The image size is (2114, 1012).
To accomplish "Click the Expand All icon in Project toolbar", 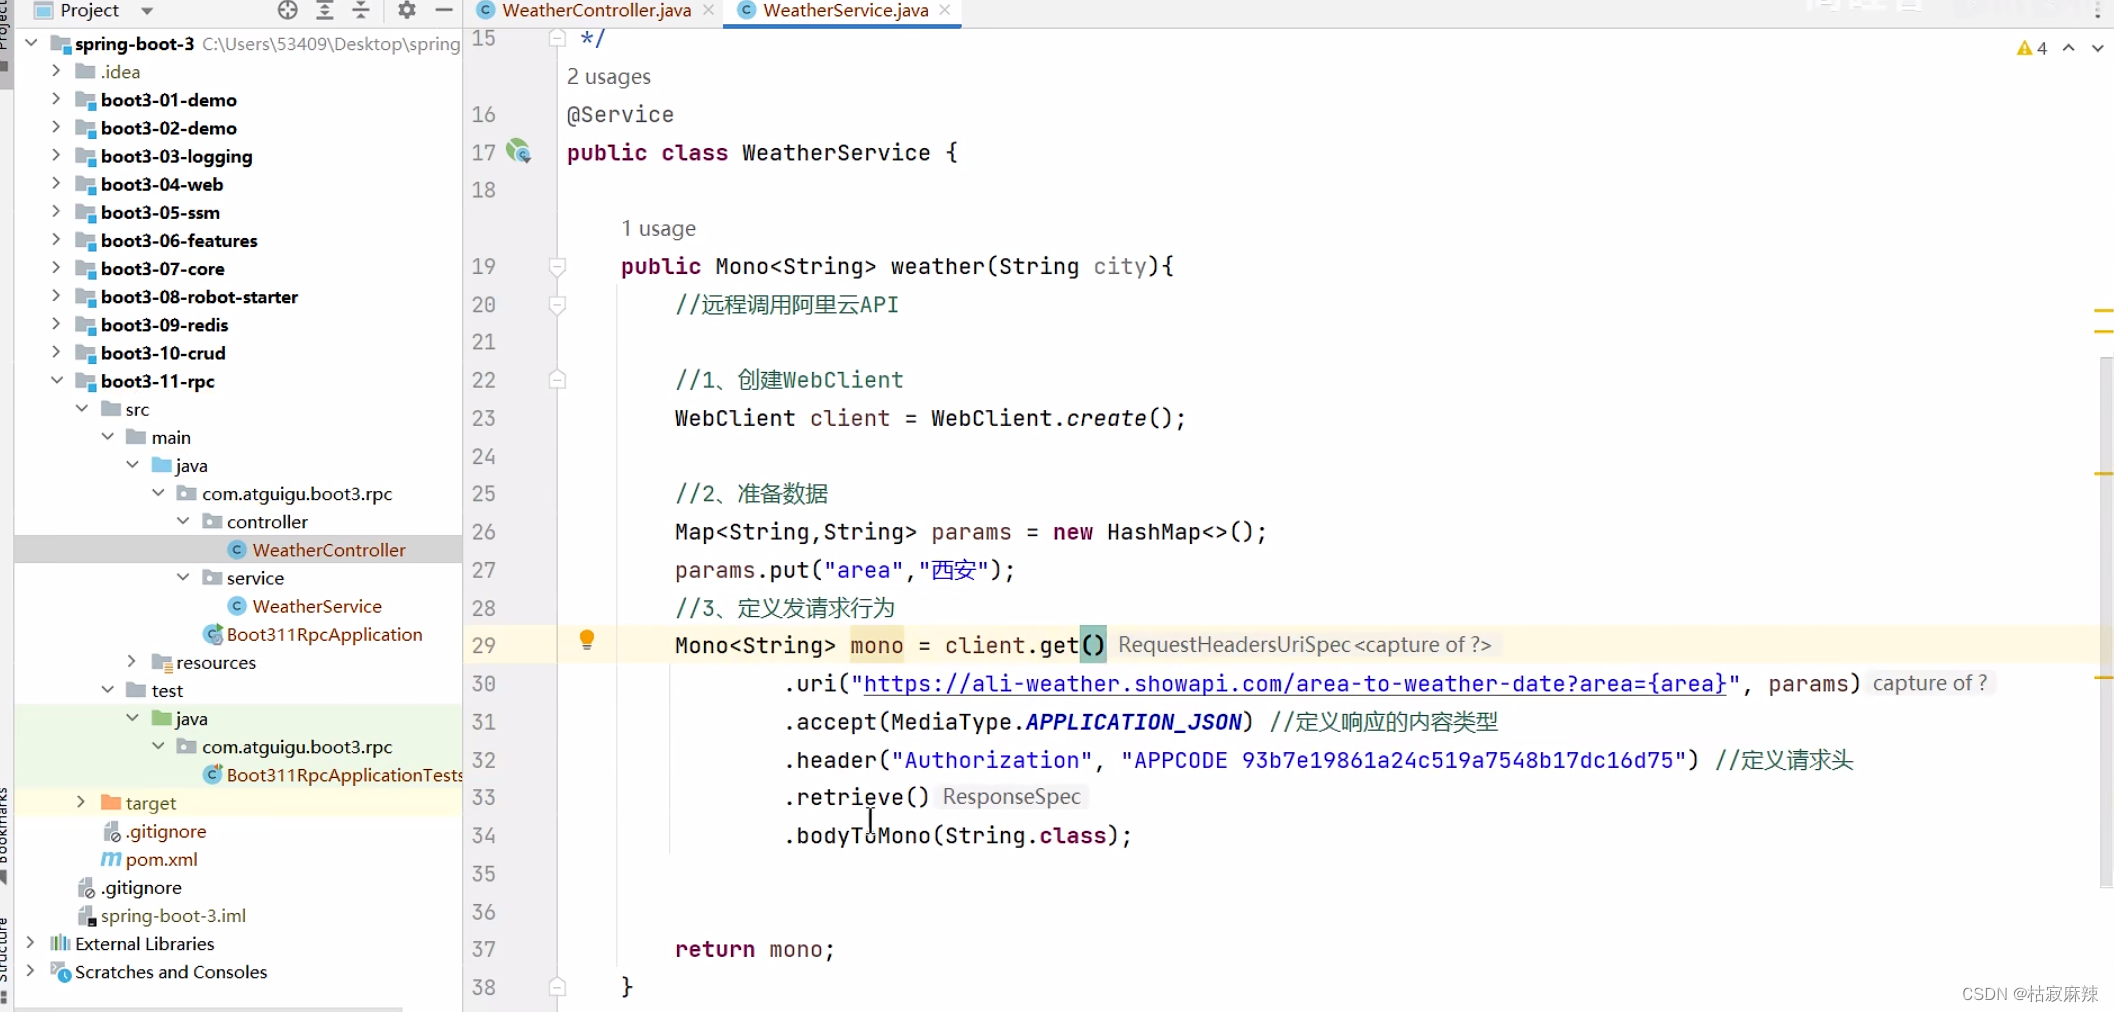I will click(324, 11).
